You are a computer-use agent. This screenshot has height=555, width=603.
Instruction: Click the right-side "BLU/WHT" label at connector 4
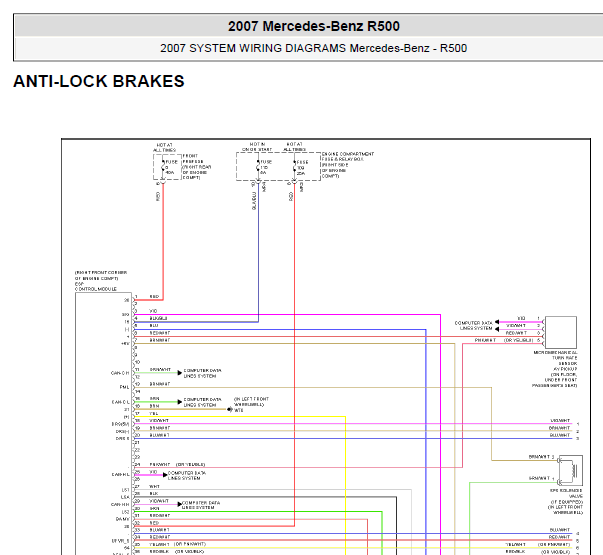click(560, 530)
